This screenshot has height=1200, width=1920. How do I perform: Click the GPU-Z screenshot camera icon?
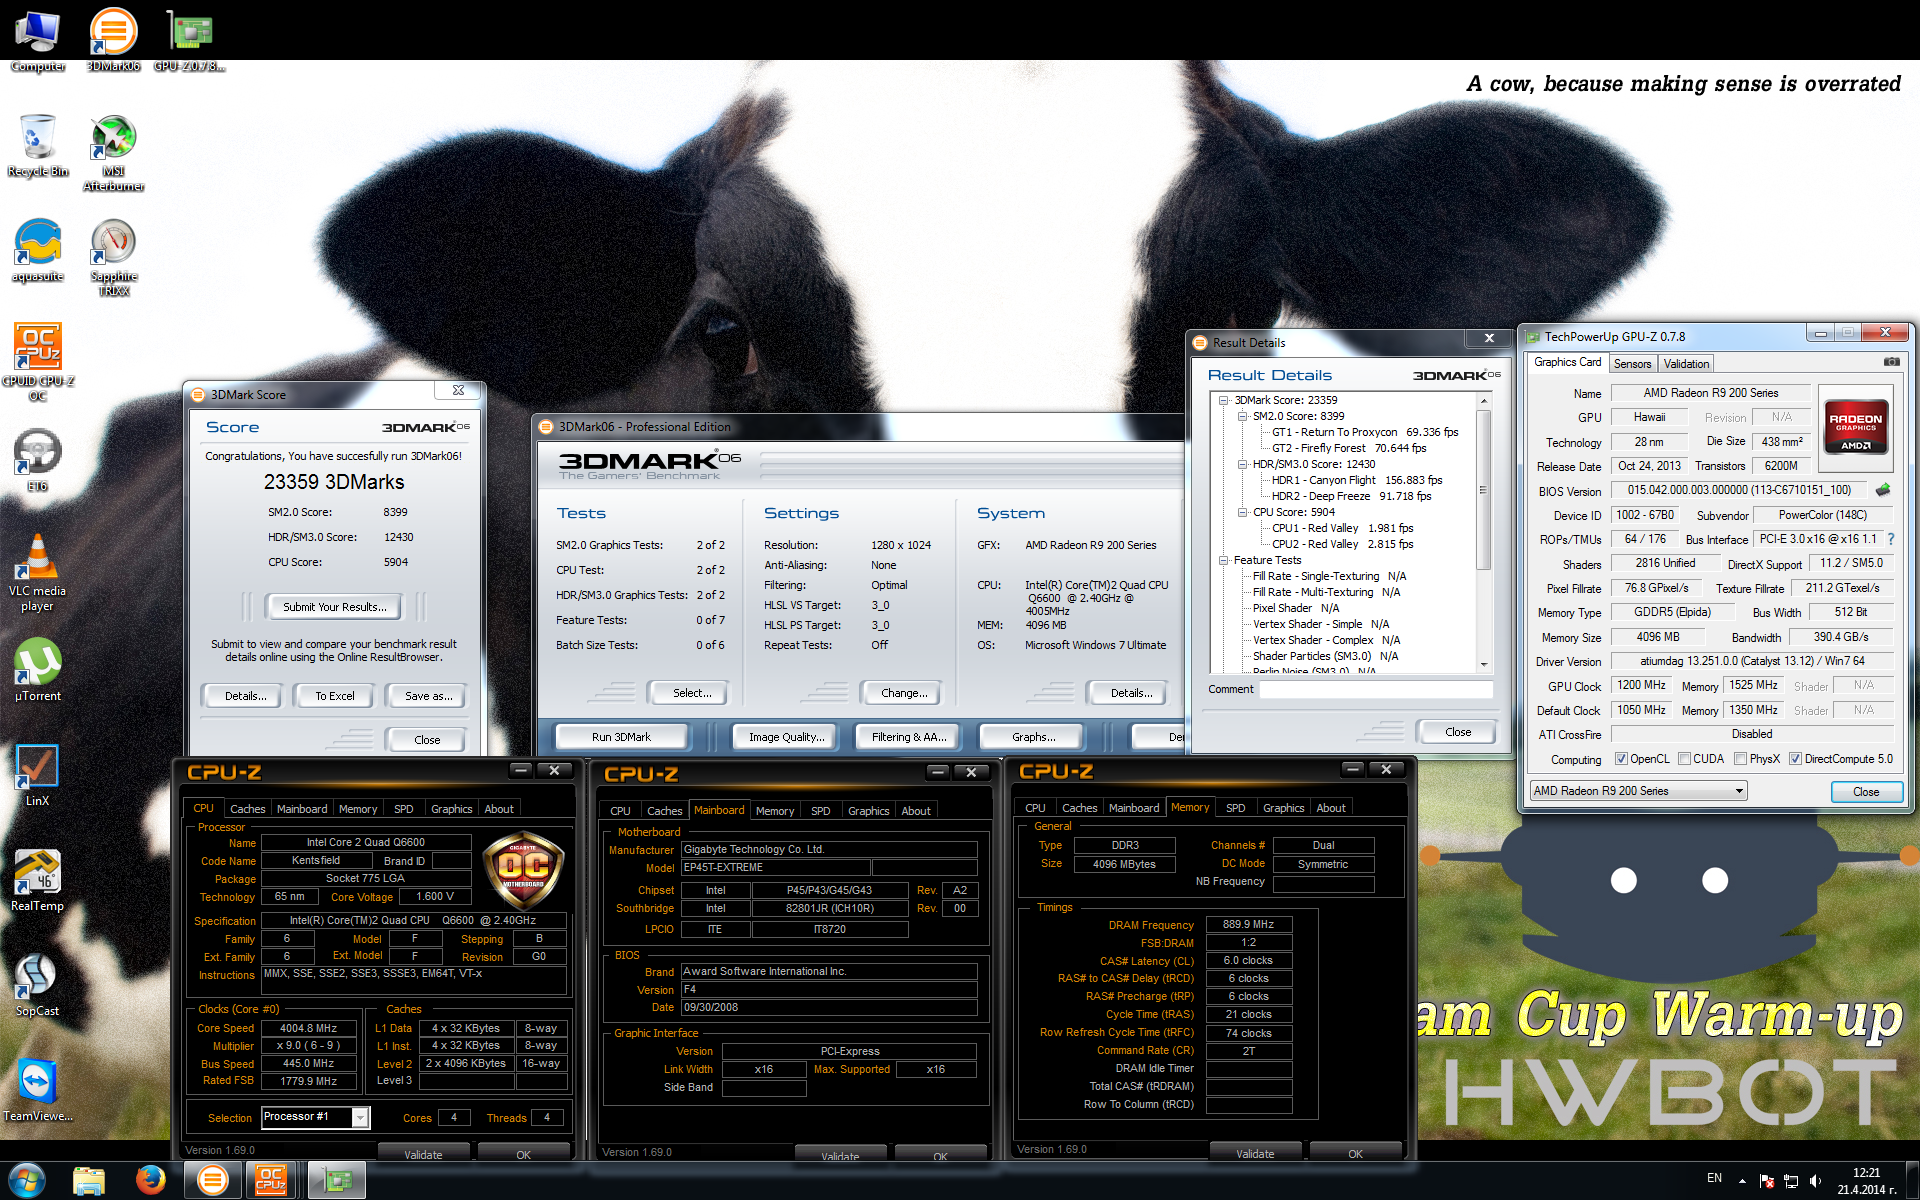(1891, 362)
